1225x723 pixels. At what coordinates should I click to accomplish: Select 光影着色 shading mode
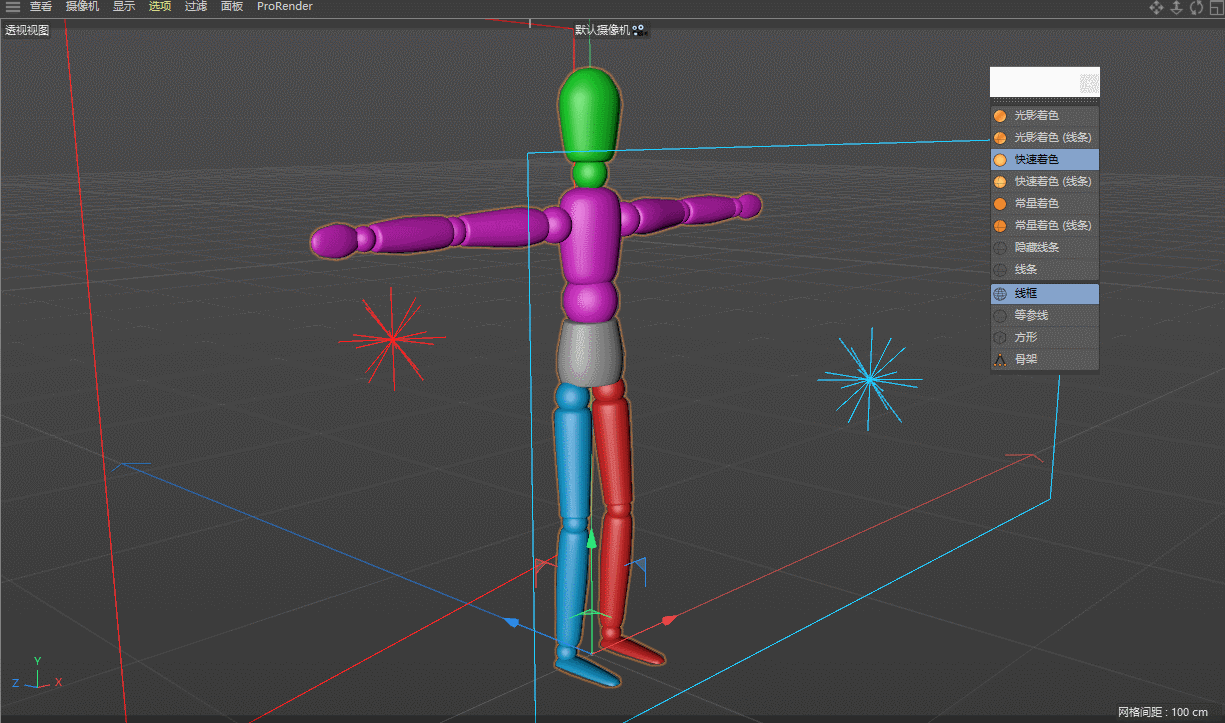(x=1045, y=116)
